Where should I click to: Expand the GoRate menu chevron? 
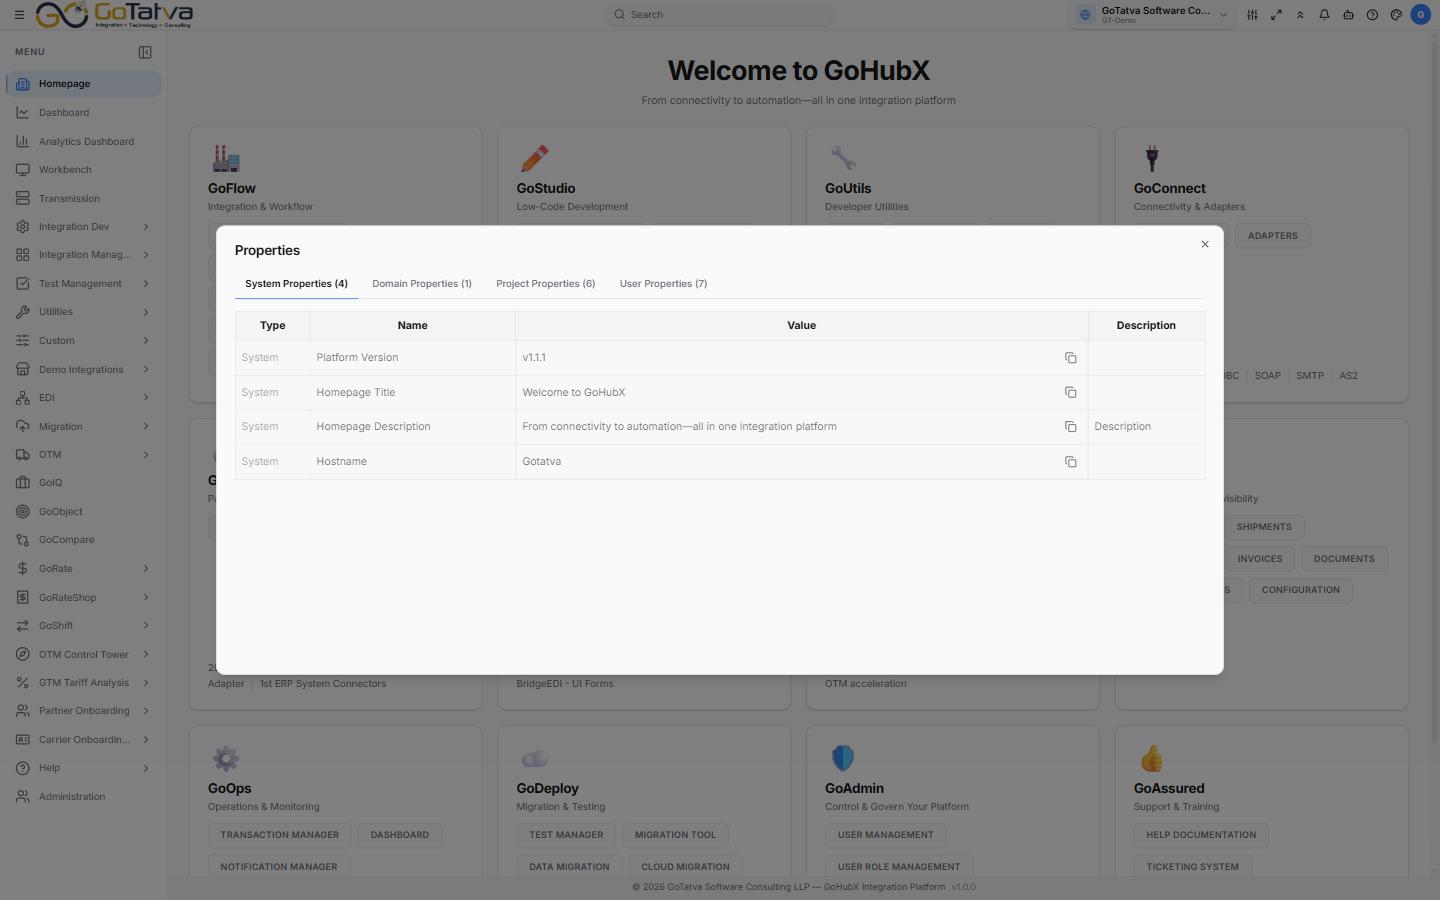146,569
